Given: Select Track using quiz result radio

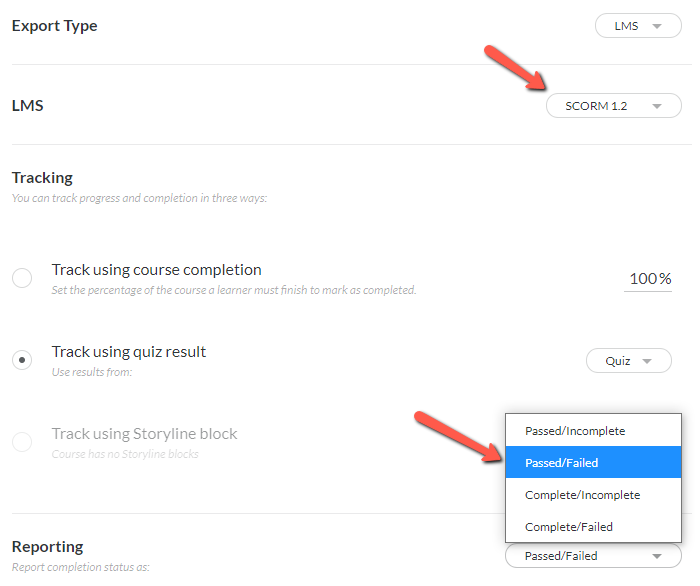Looking at the screenshot, I should pos(22,360).
